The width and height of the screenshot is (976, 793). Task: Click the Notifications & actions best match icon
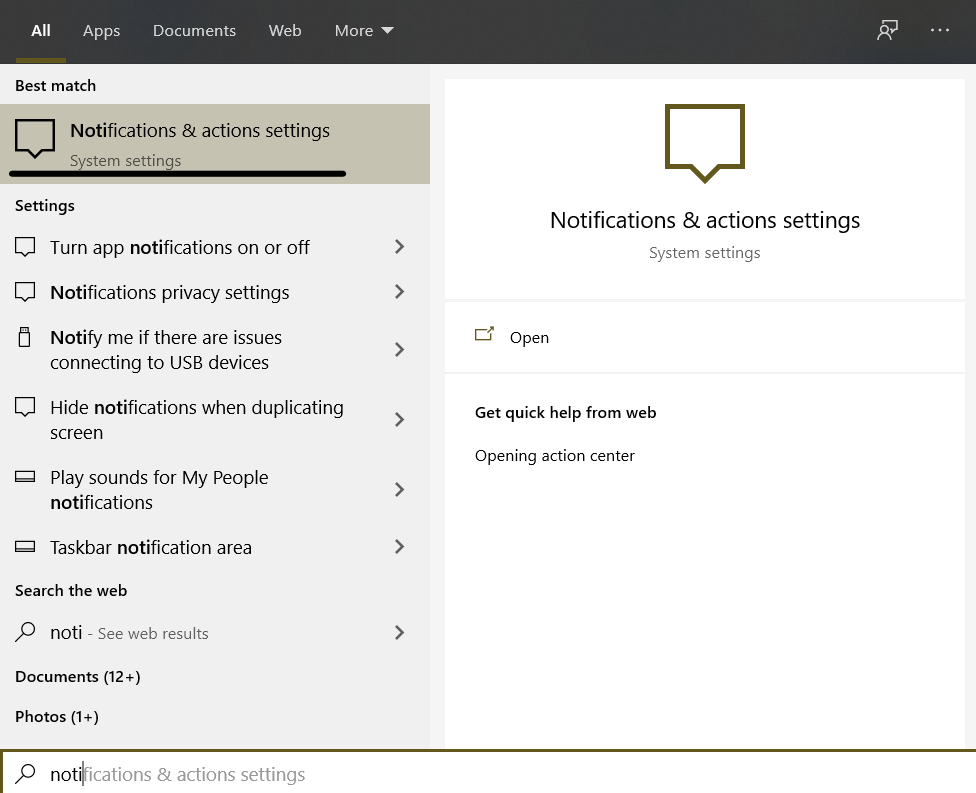click(x=35, y=139)
